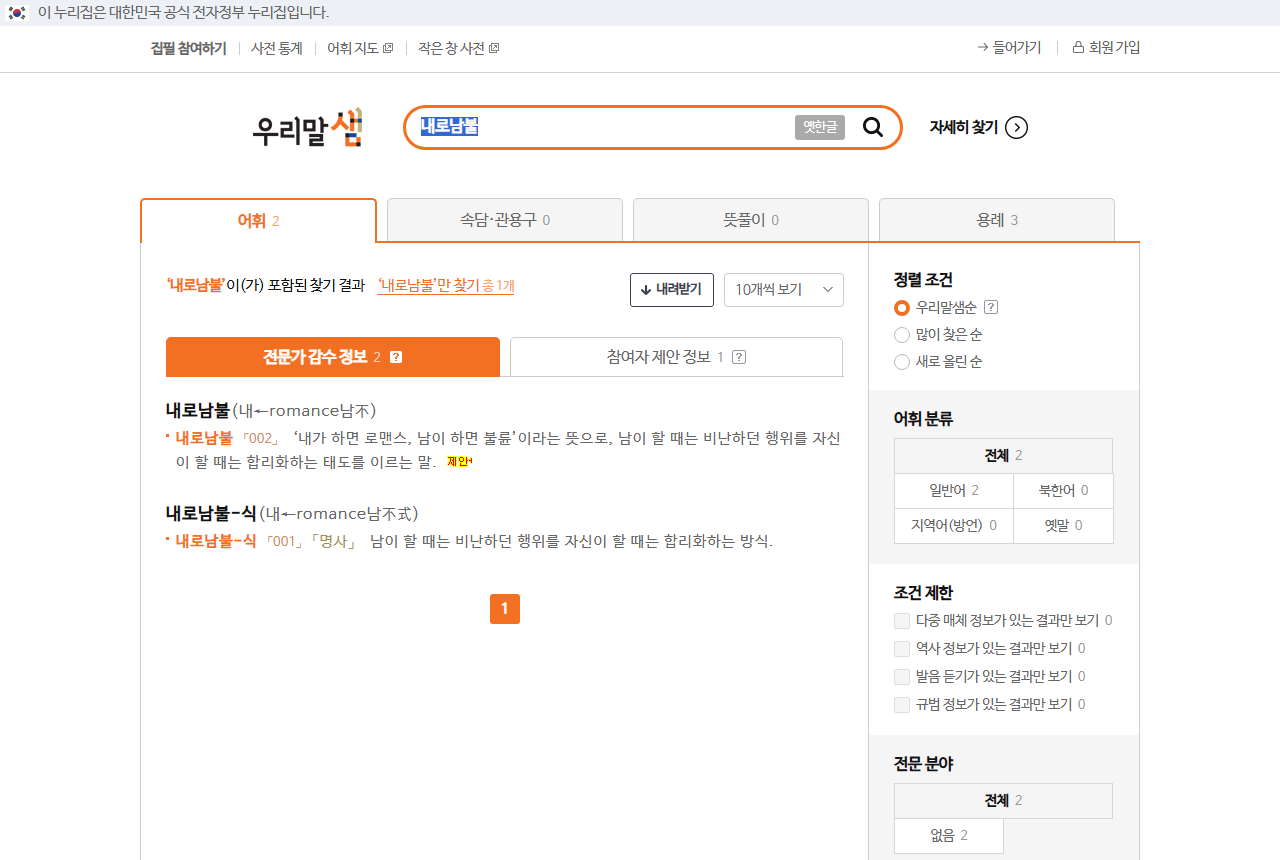The height and width of the screenshot is (860, 1280).
Task: Check 다중 매체 정보가 있는 결과만 보기
Action: tap(902, 621)
